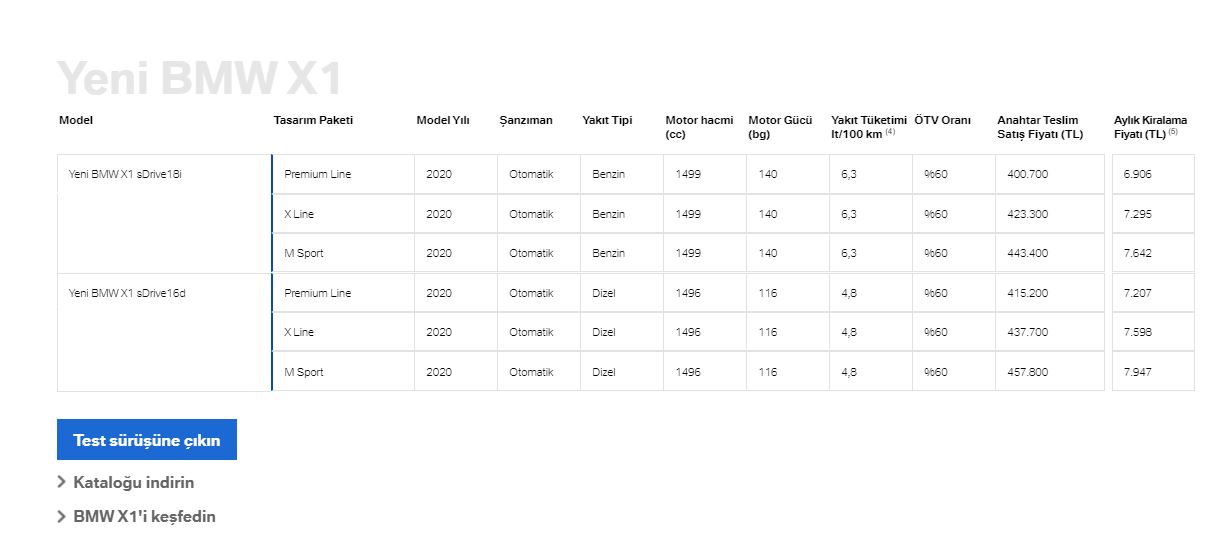Select the first Dizel fuel type cell
The width and height of the screenshot is (1226, 533).
point(621,293)
